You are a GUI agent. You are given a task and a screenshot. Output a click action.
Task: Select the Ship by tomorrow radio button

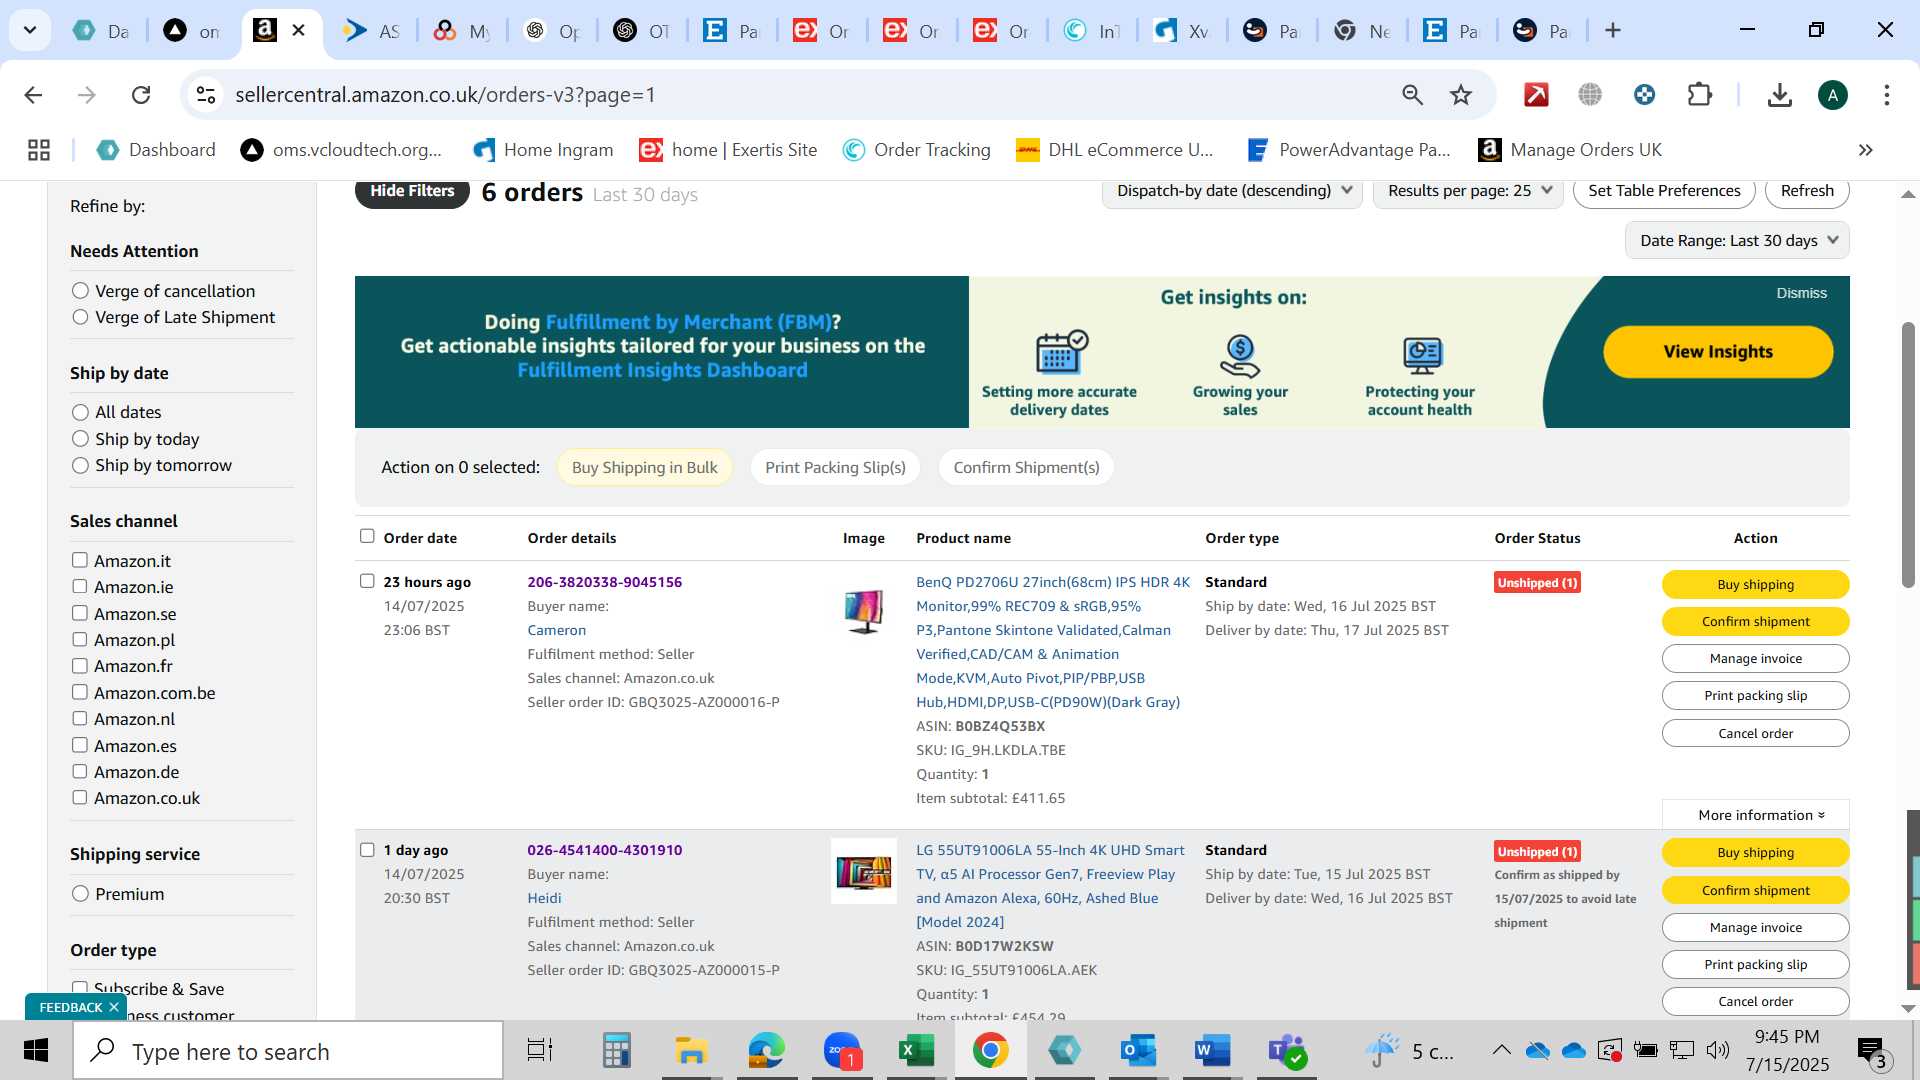pos(80,465)
